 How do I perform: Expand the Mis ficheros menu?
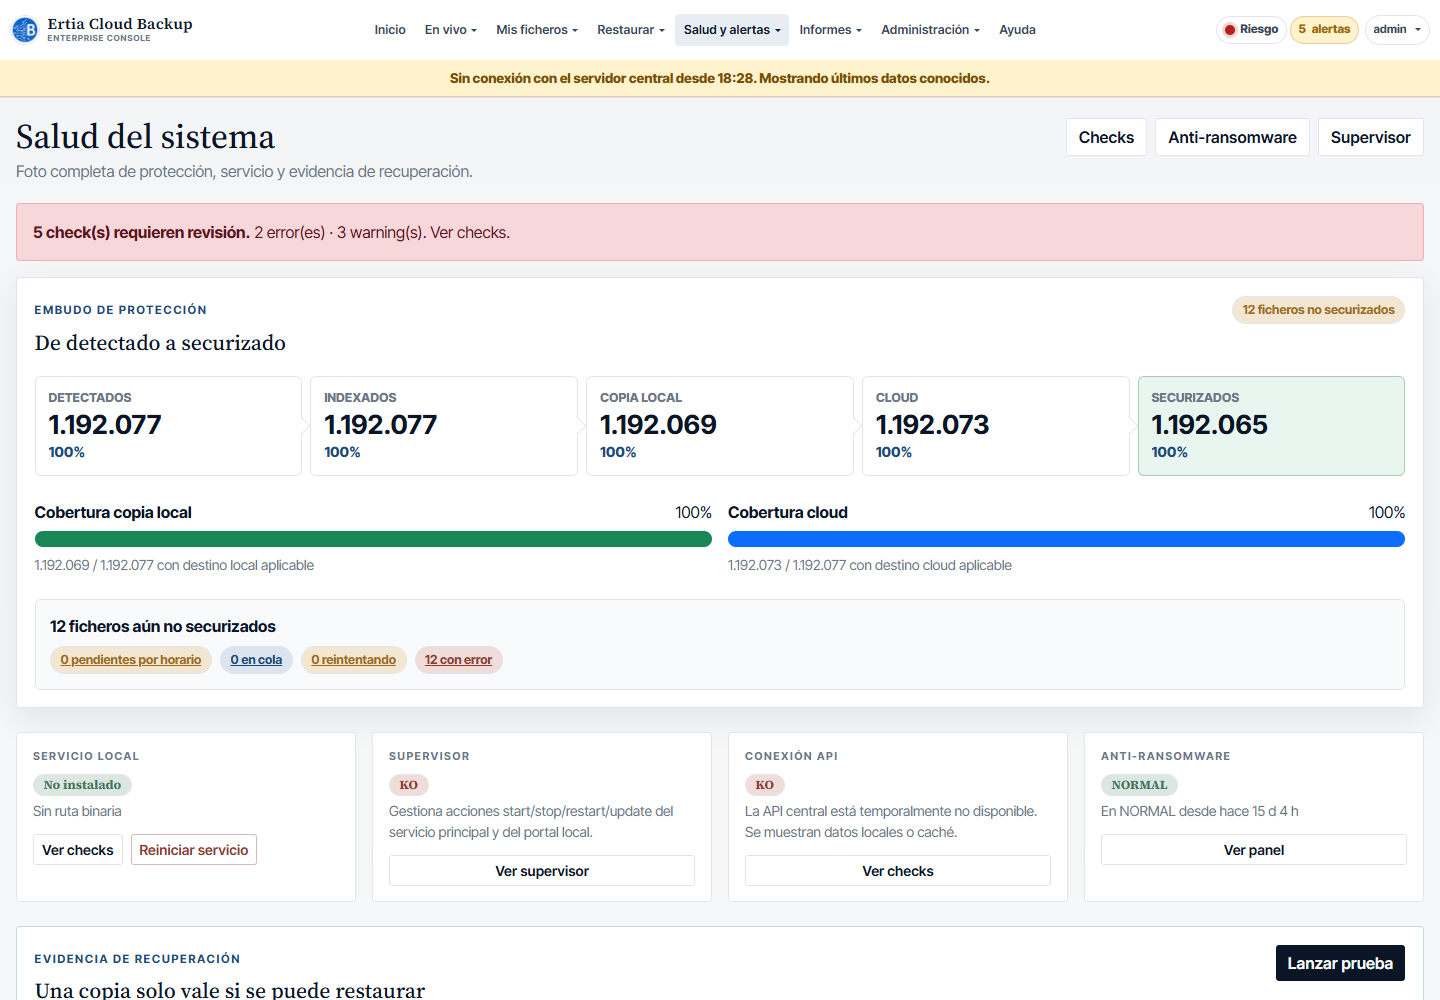coord(537,30)
